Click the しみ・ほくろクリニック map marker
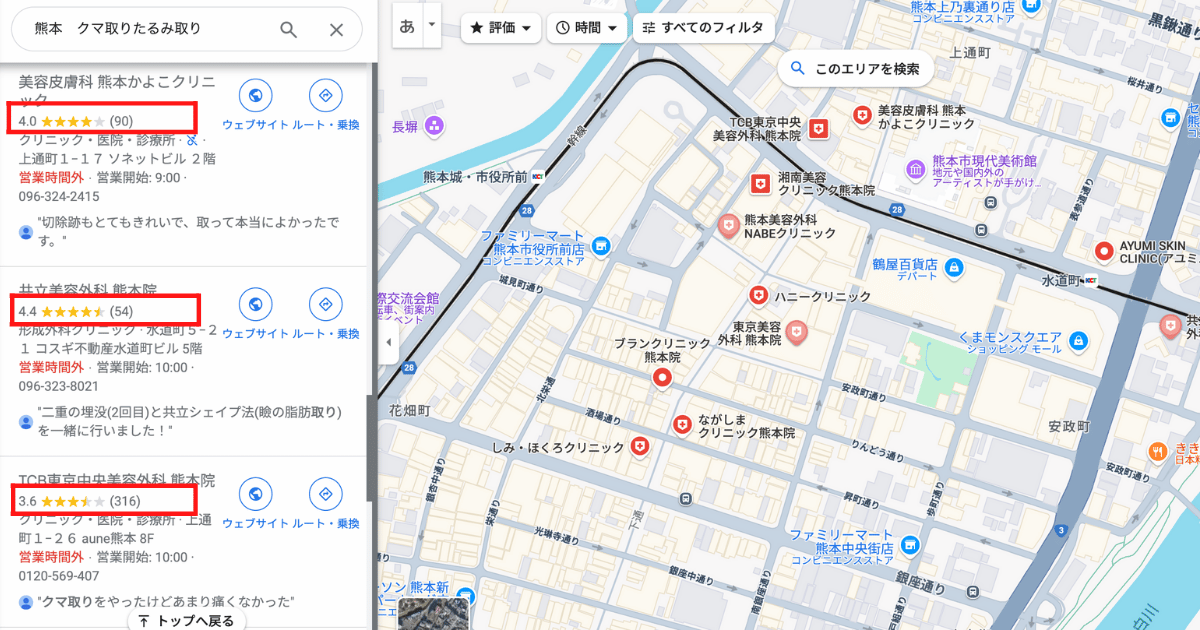 640,447
